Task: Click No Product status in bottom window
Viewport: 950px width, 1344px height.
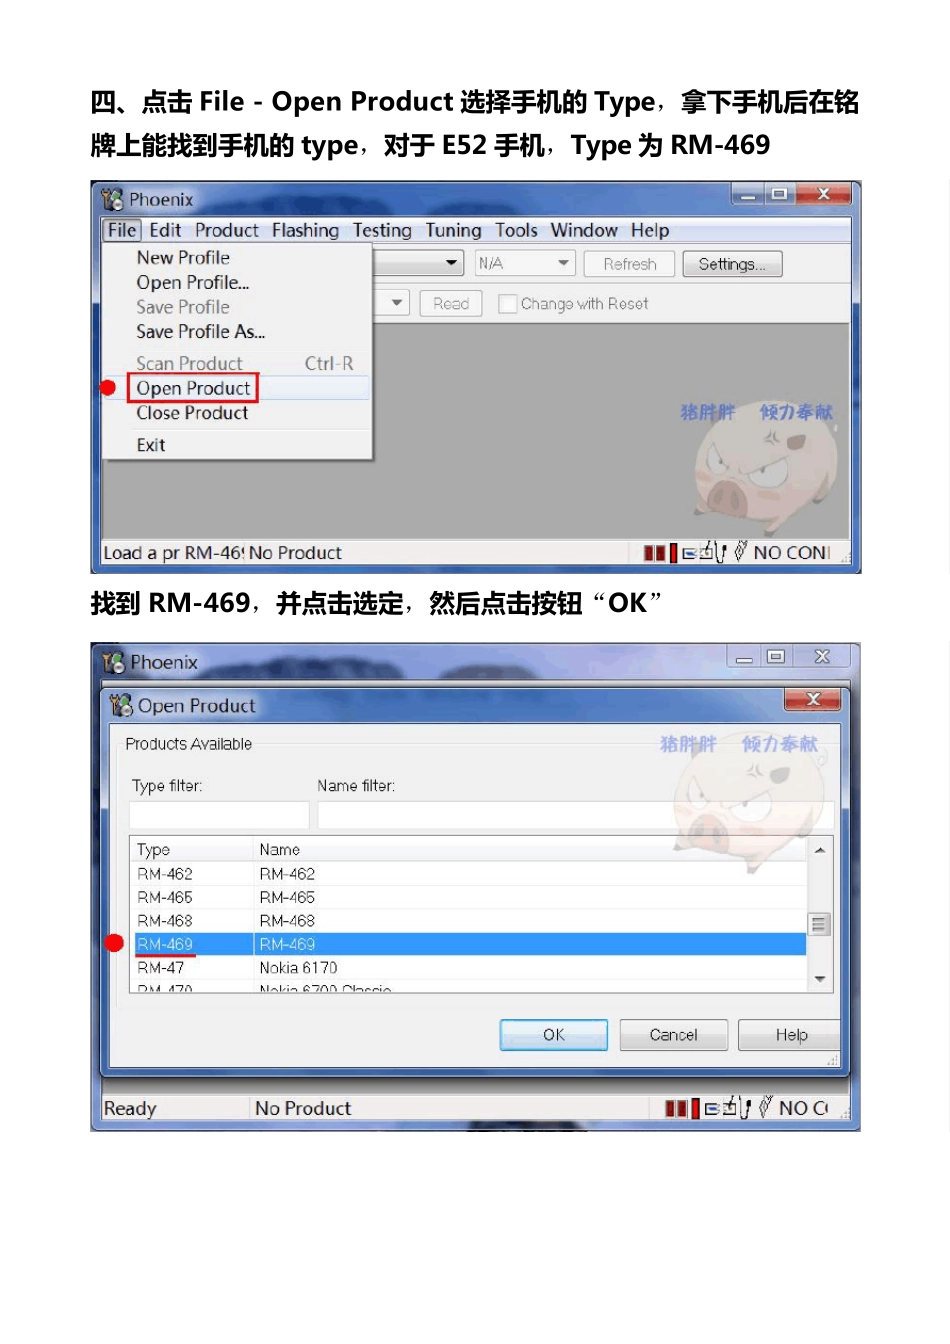Action: (303, 1108)
